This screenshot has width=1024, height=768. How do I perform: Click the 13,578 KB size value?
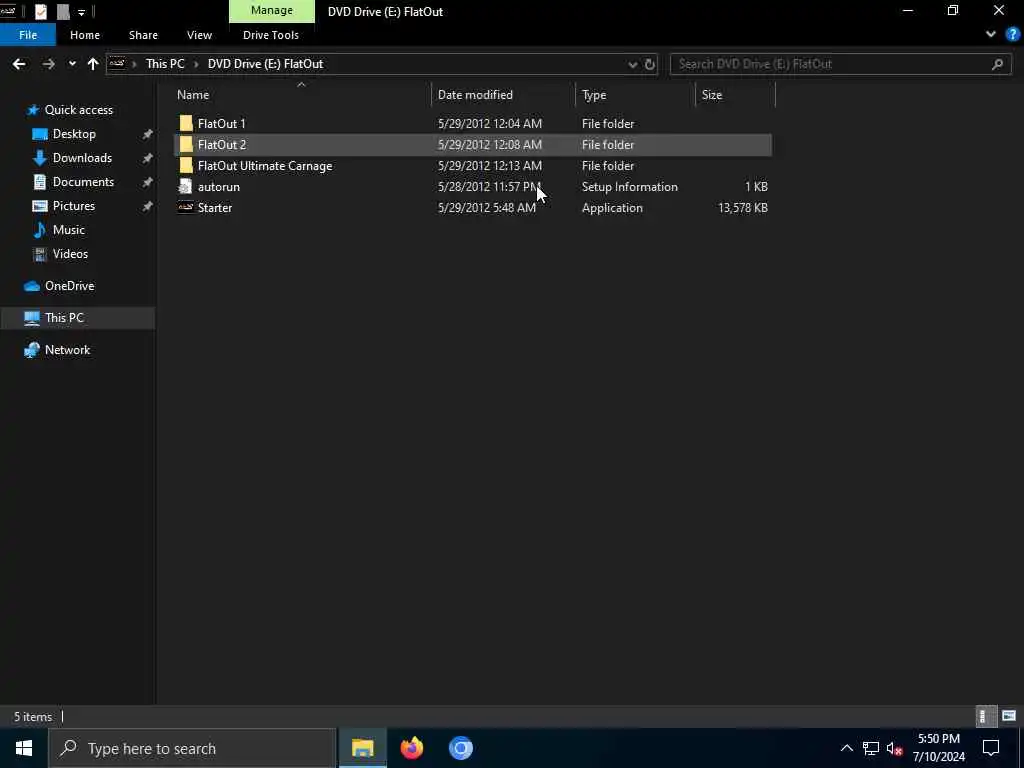pos(743,208)
